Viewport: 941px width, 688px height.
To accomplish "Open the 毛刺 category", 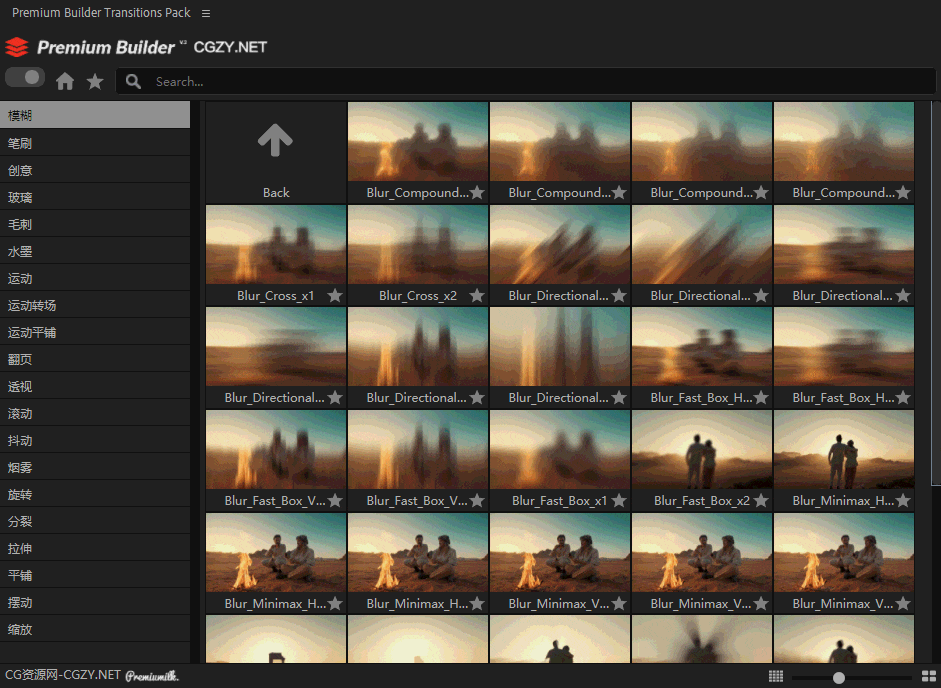I will [95, 224].
